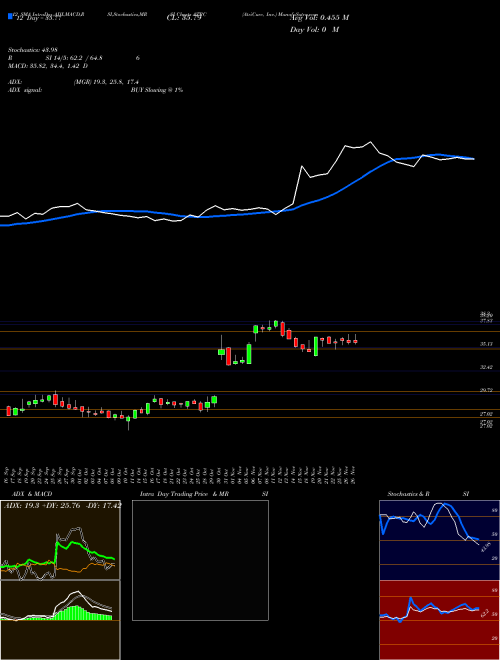
Task: Open the MACD histogram chart panel
Action: tap(60, 620)
